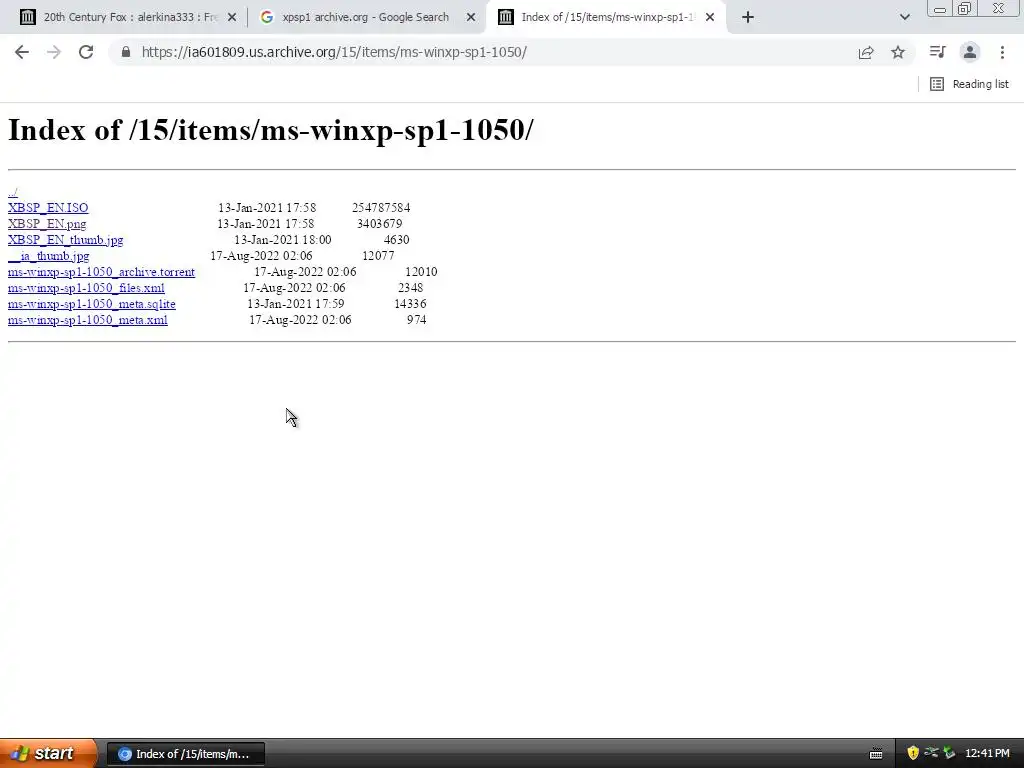Viewport: 1024px width, 768px height.
Task: Open XBSP_EN_thumb.jpg link
Action: 65,240
